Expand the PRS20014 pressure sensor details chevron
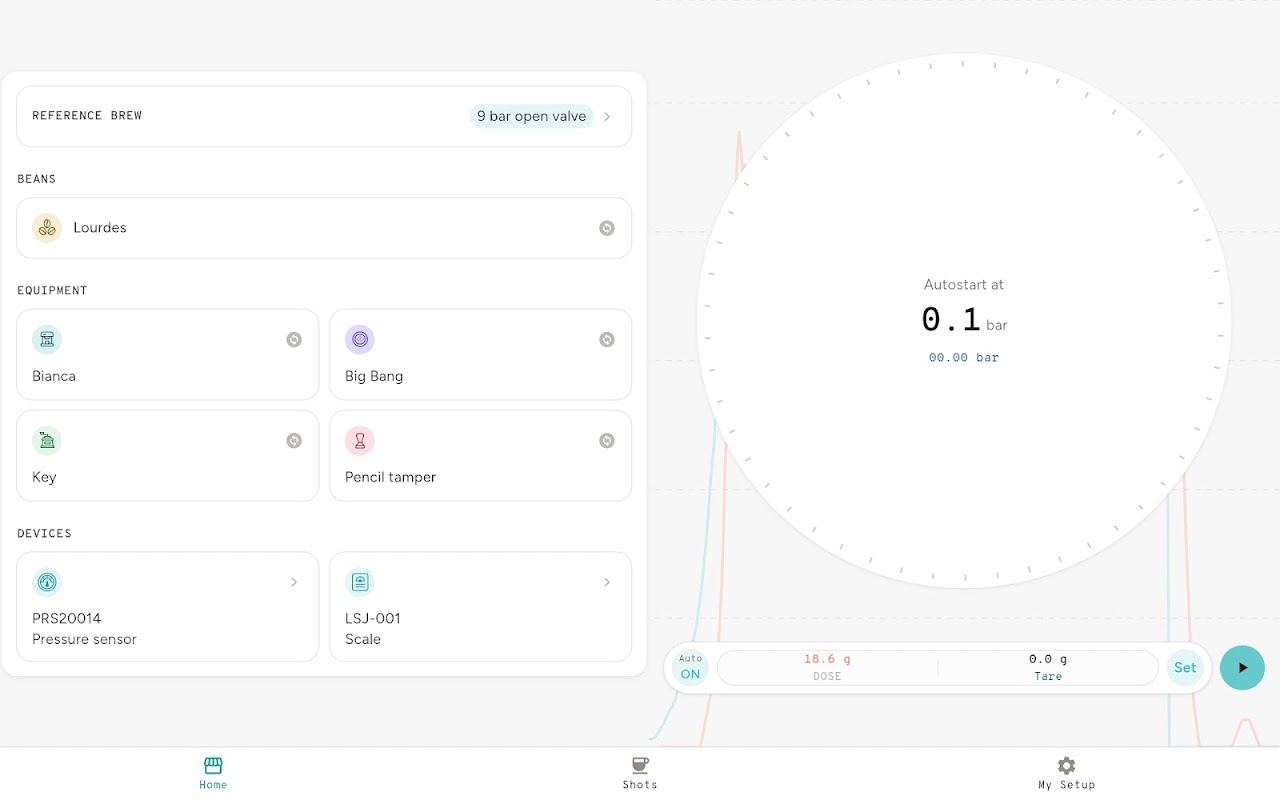 click(294, 582)
